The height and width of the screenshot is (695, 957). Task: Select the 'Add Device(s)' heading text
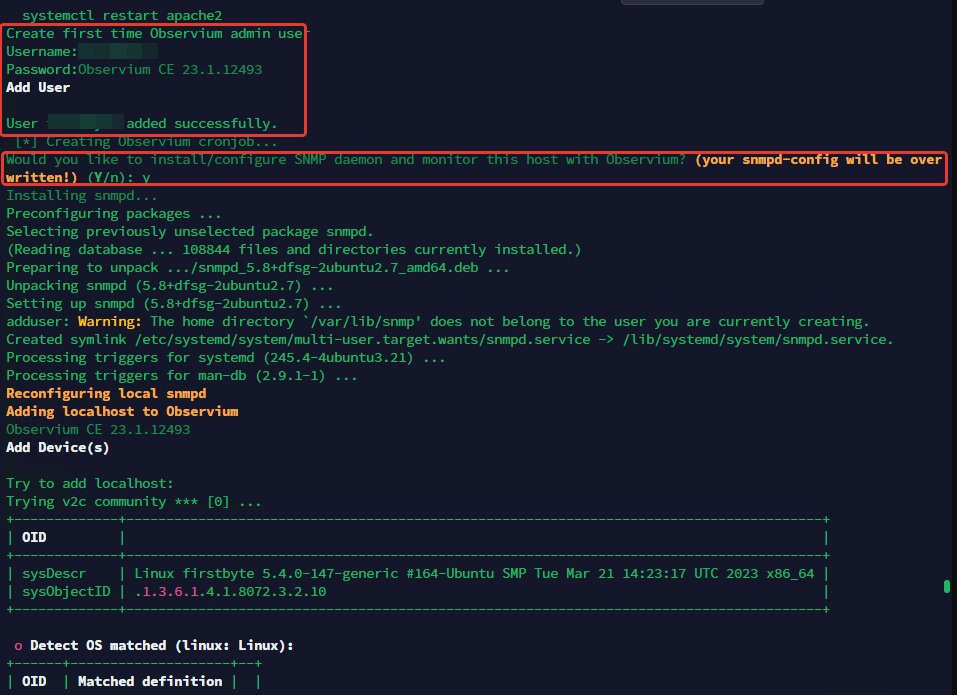pos(58,448)
